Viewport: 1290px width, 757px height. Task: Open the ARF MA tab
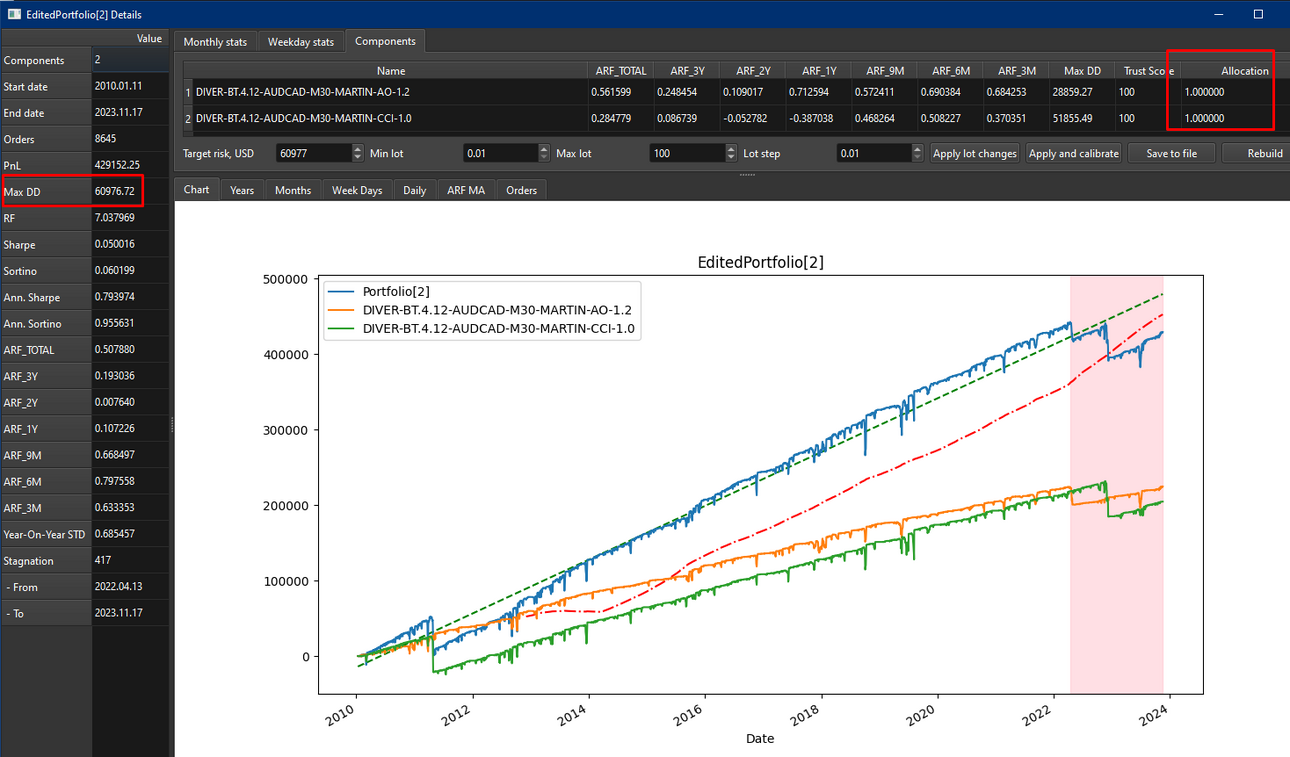point(465,190)
